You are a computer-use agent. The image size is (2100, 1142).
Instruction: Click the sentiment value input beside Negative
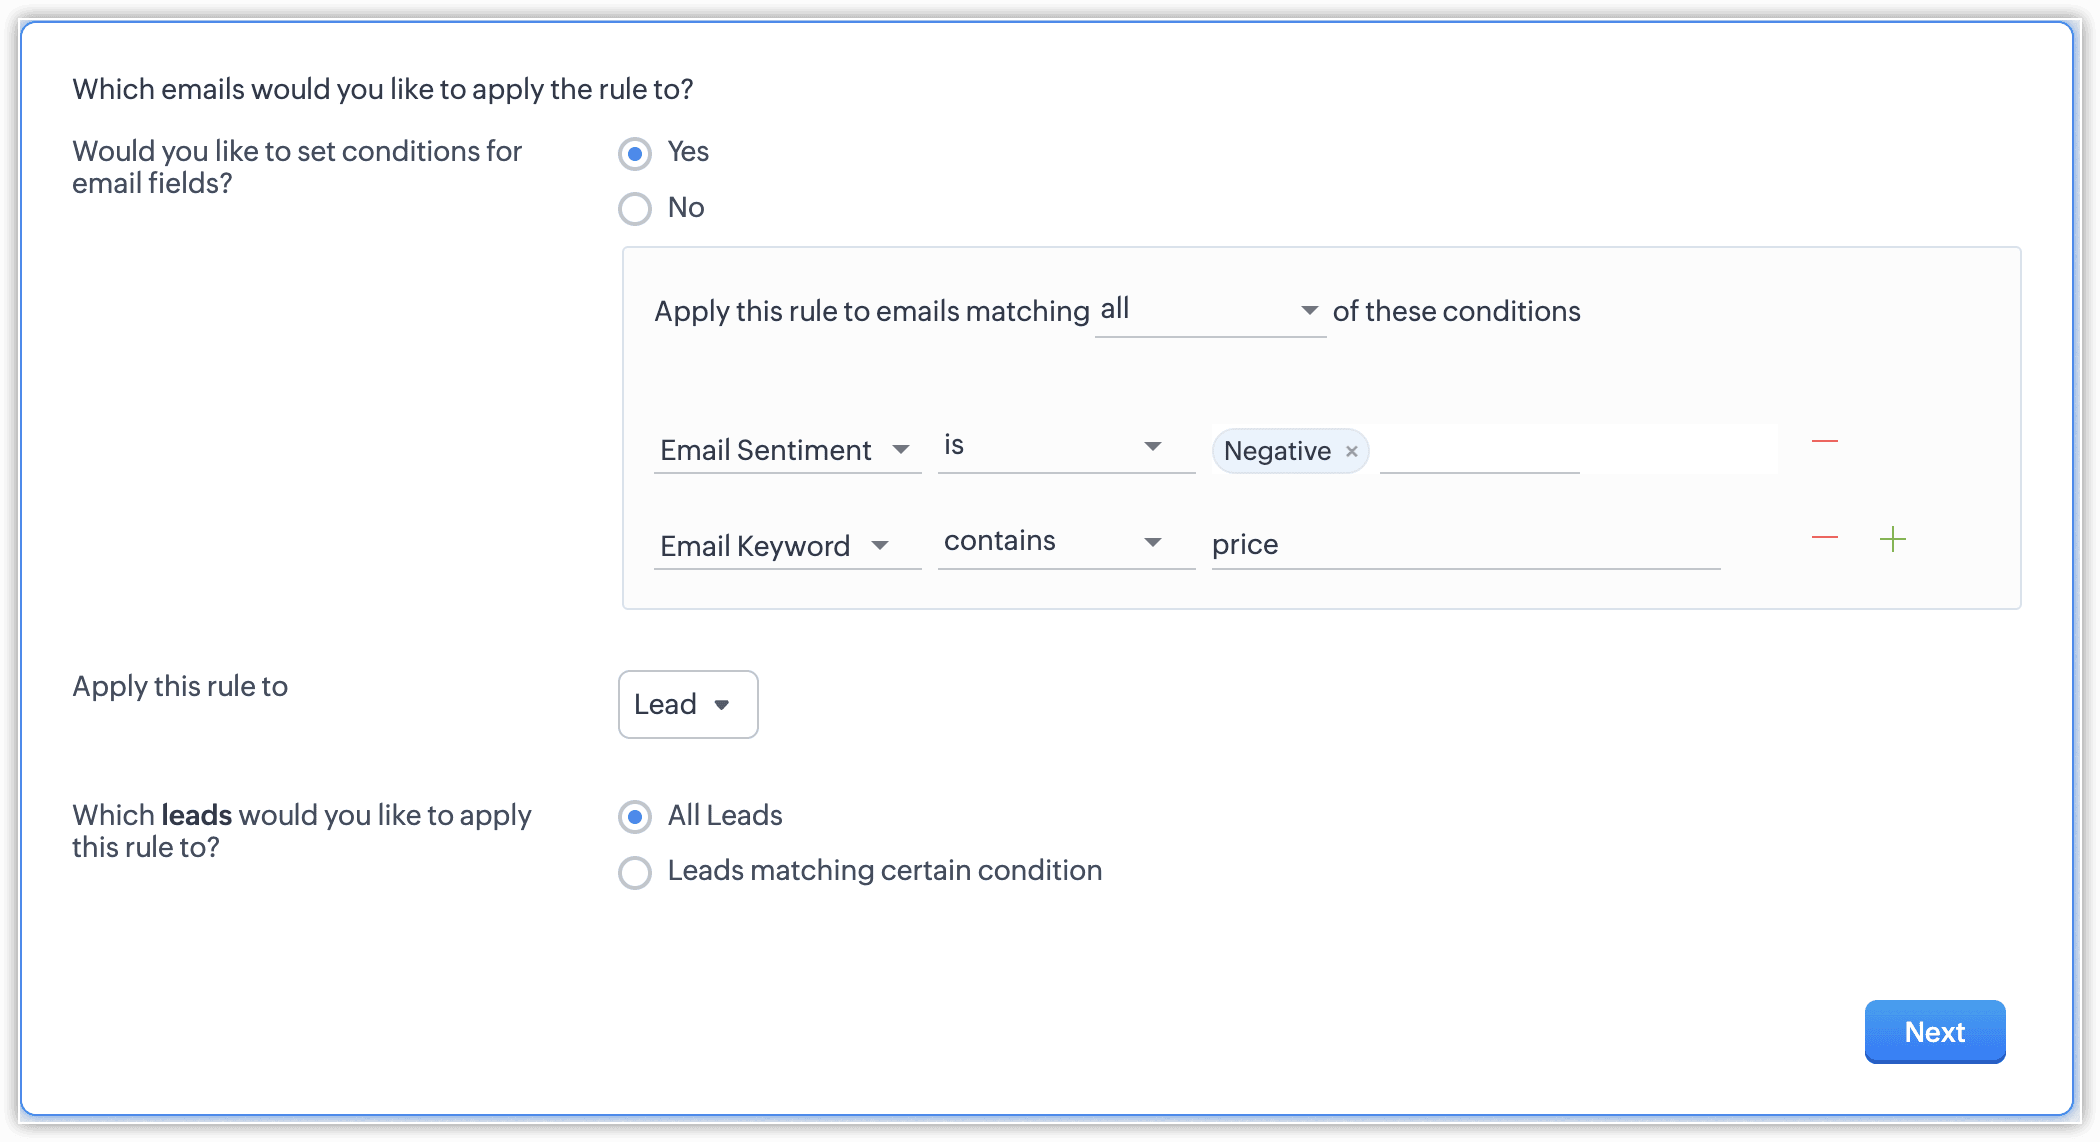click(x=1479, y=452)
